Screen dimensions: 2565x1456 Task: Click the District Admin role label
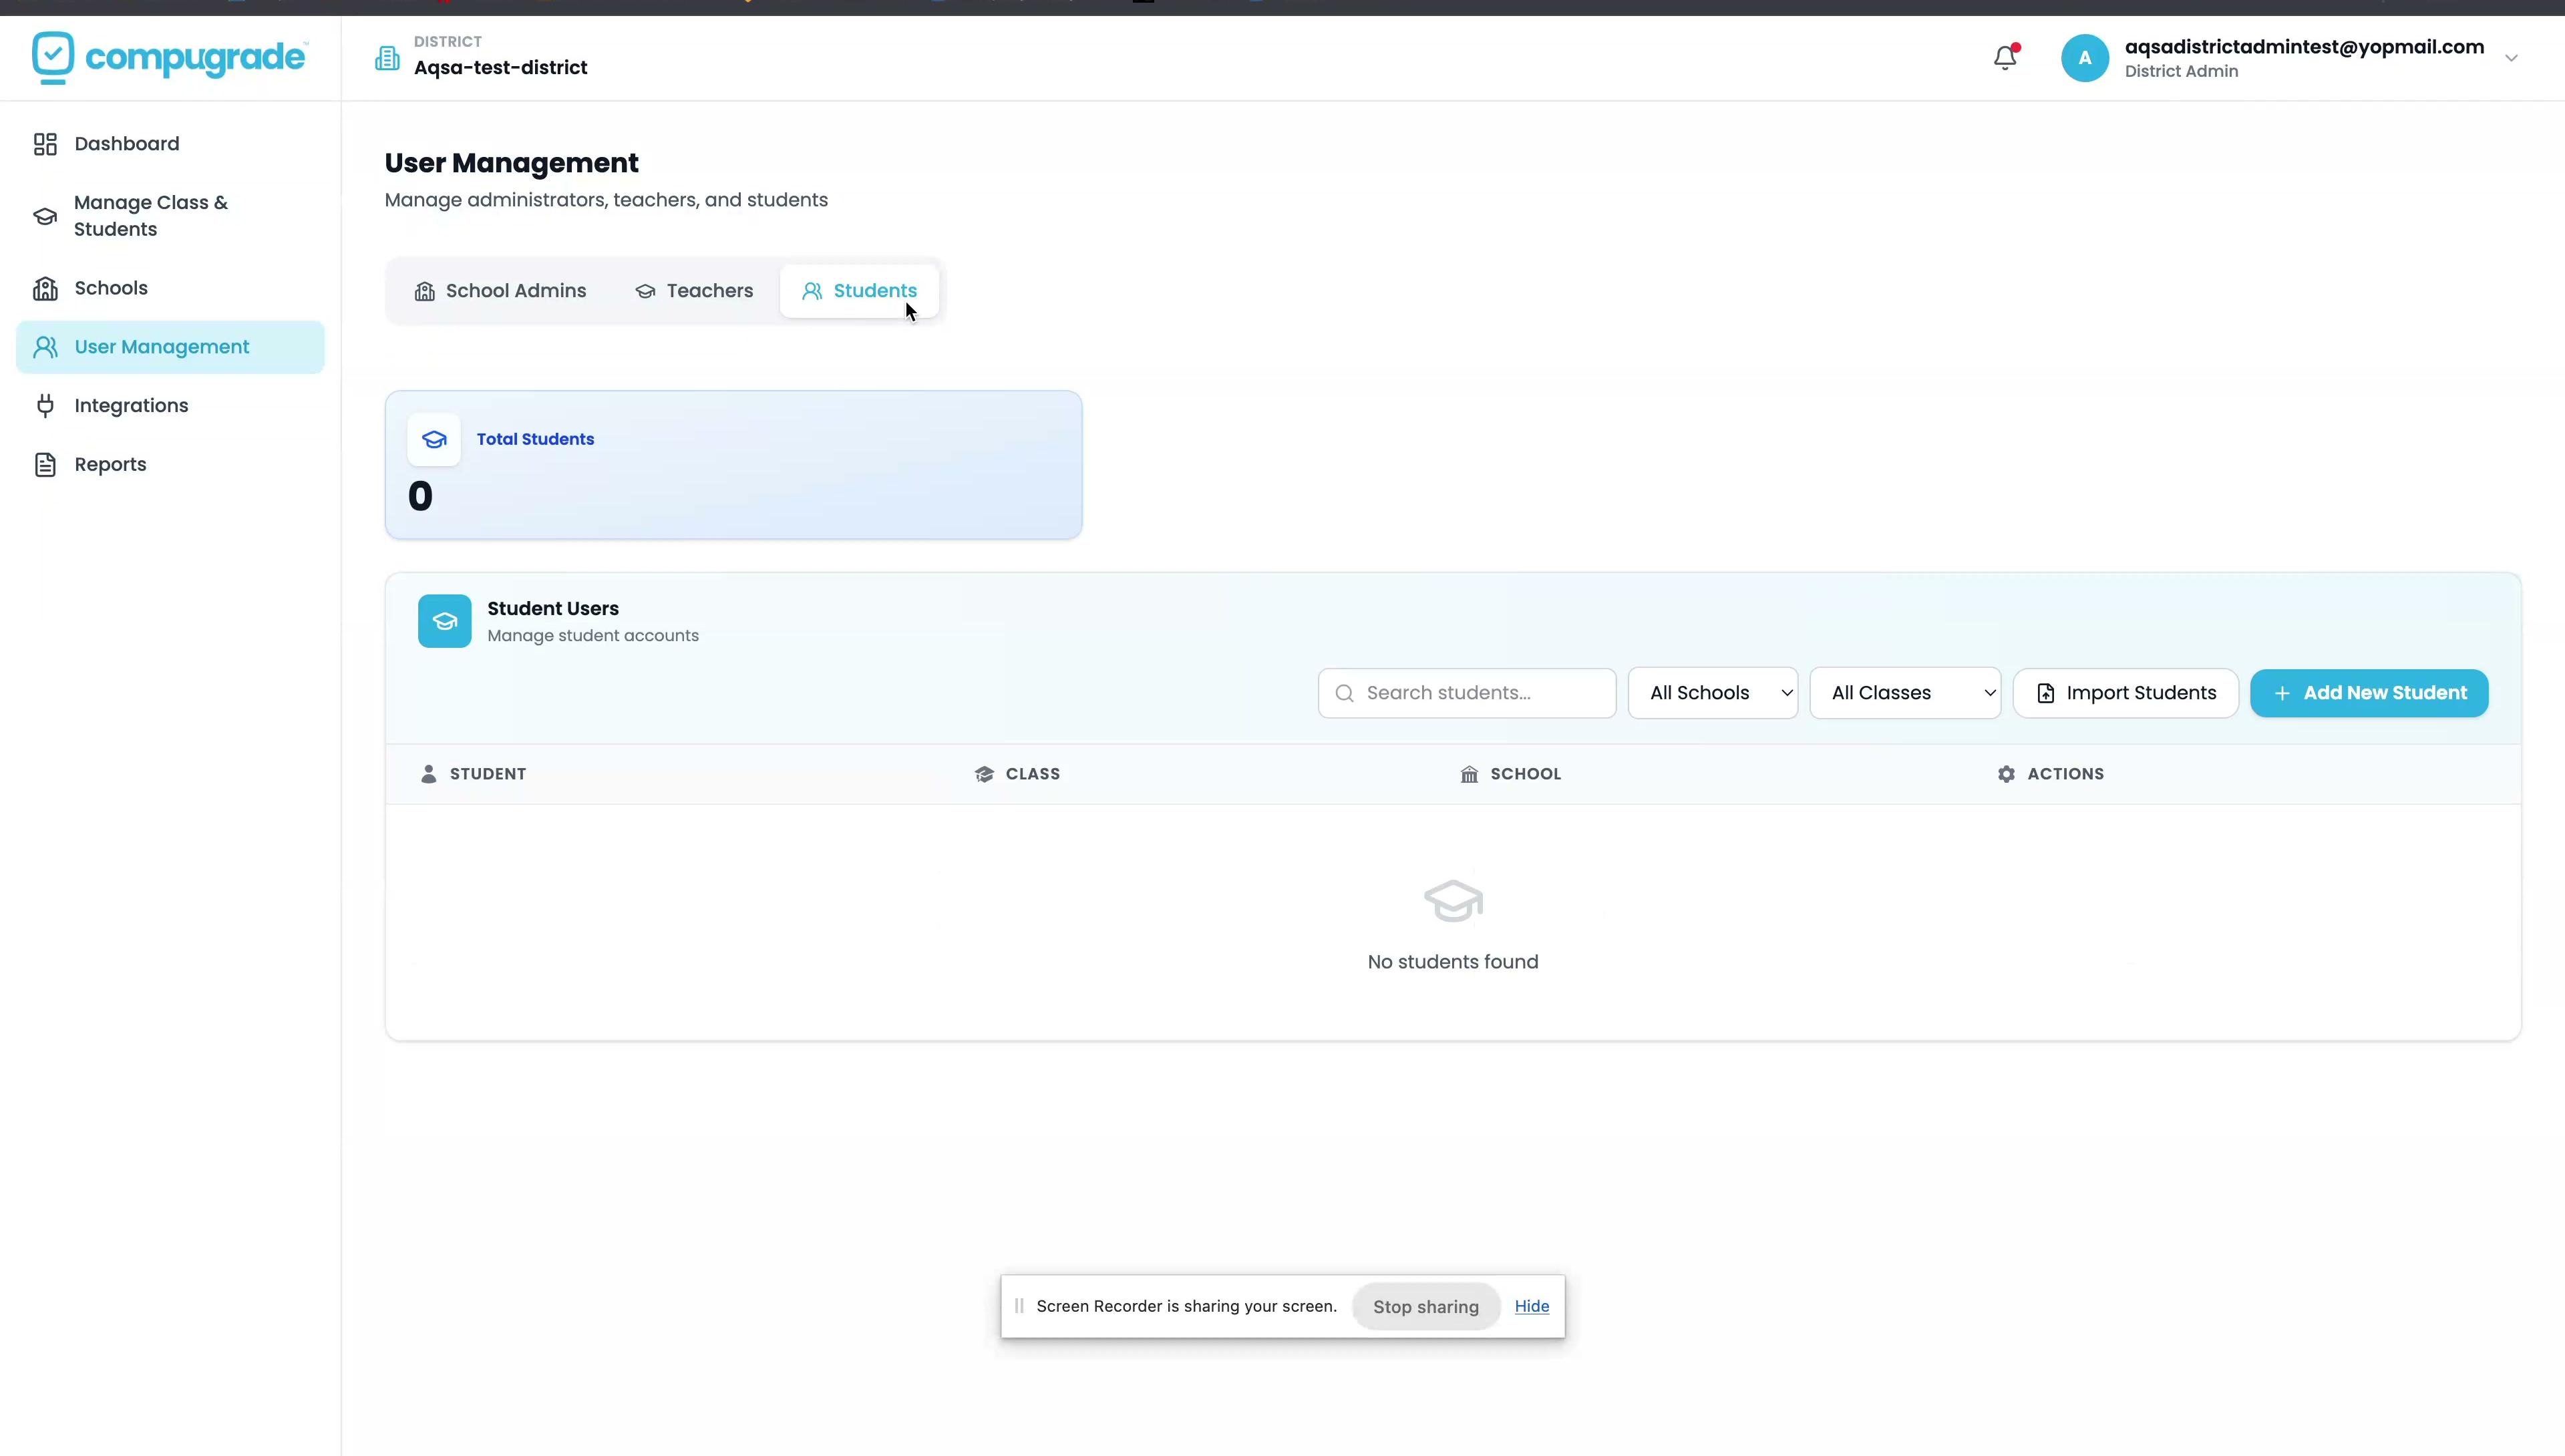click(2182, 71)
